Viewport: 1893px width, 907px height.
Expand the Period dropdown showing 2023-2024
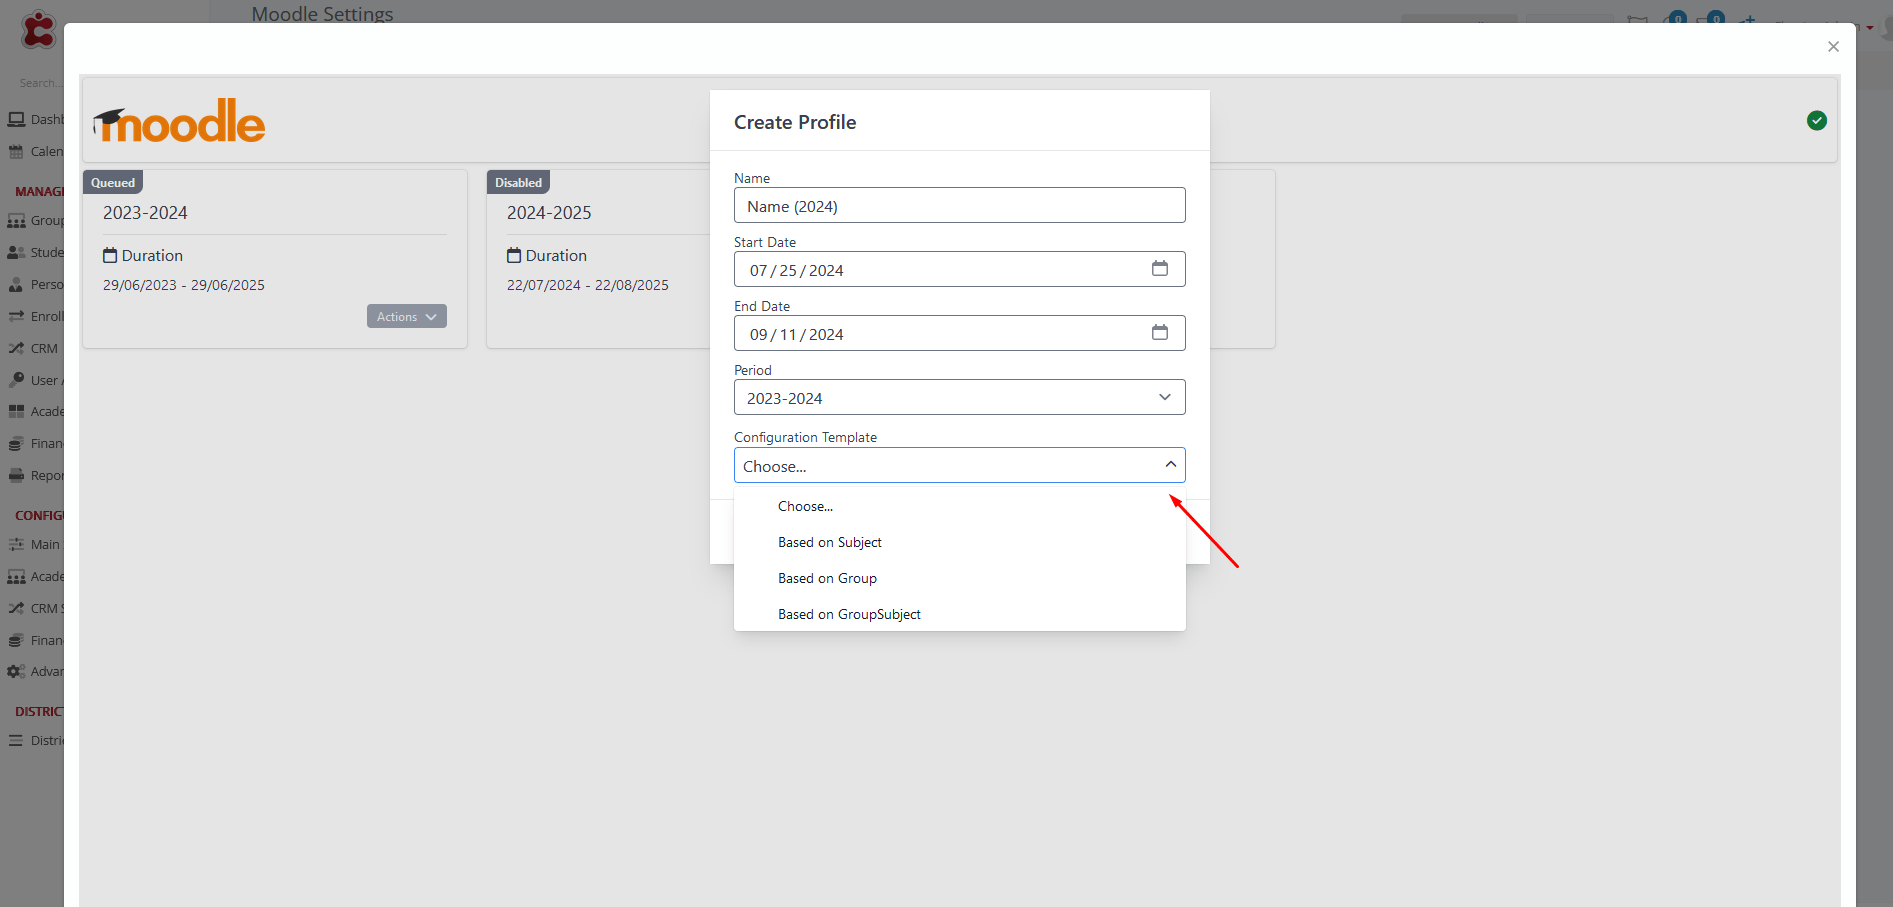coord(960,397)
